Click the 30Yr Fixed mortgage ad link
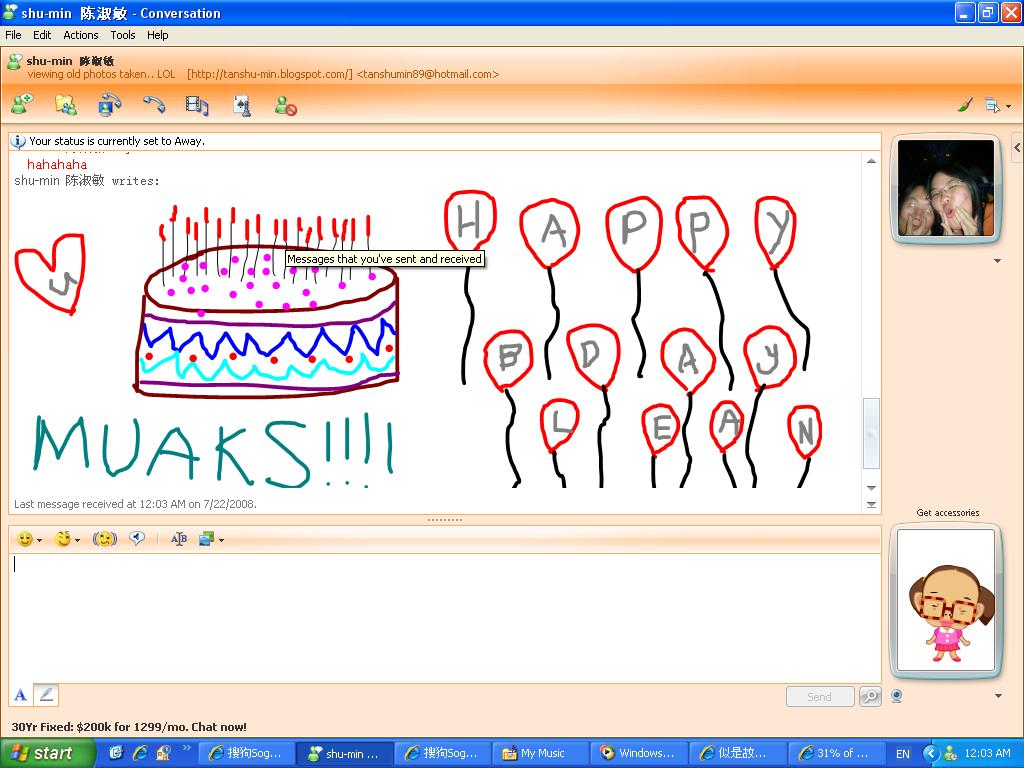 point(129,727)
